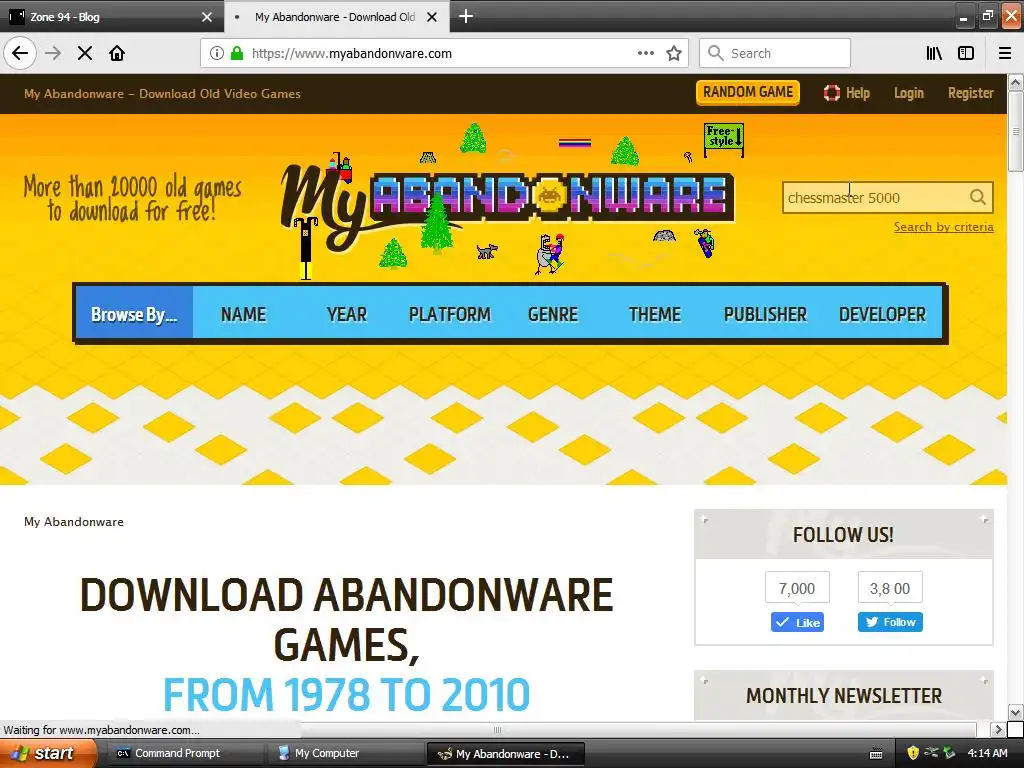Close the Zone 94 - Blog tab
Image resolution: width=1024 pixels, height=768 pixels.
[x=207, y=17]
